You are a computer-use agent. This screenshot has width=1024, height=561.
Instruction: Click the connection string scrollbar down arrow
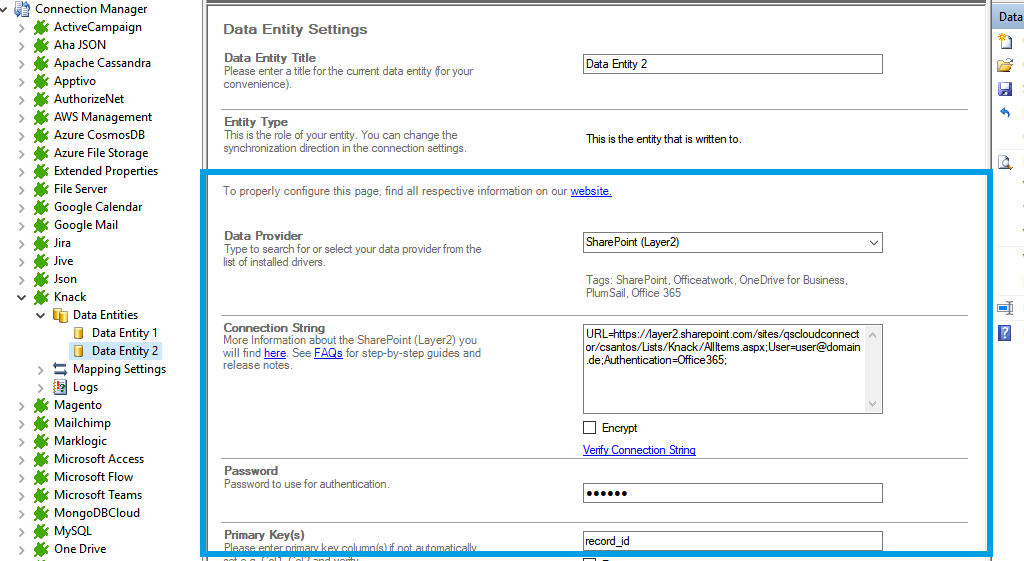(873, 404)
